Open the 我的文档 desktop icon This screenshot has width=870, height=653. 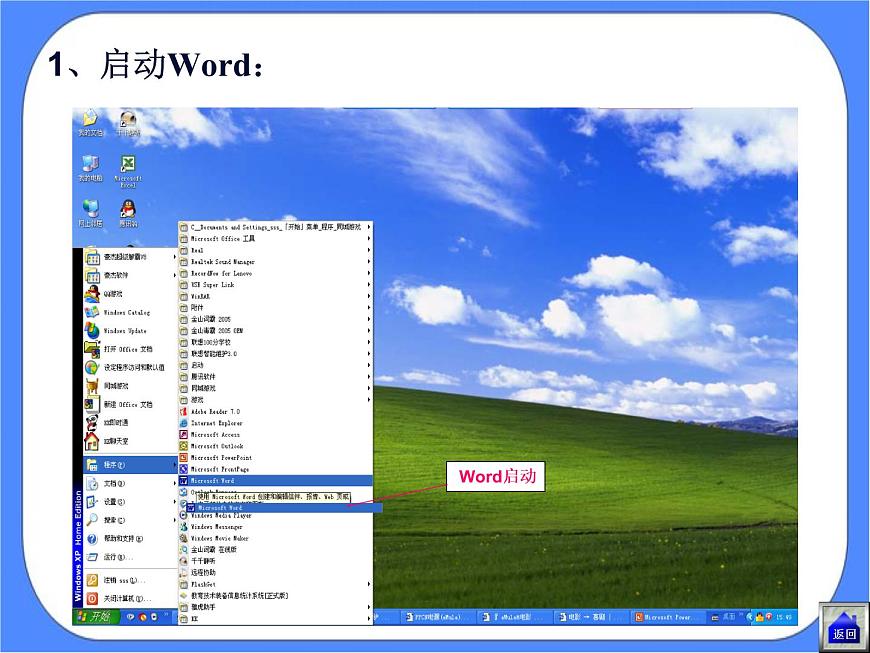tap(90, 123)
